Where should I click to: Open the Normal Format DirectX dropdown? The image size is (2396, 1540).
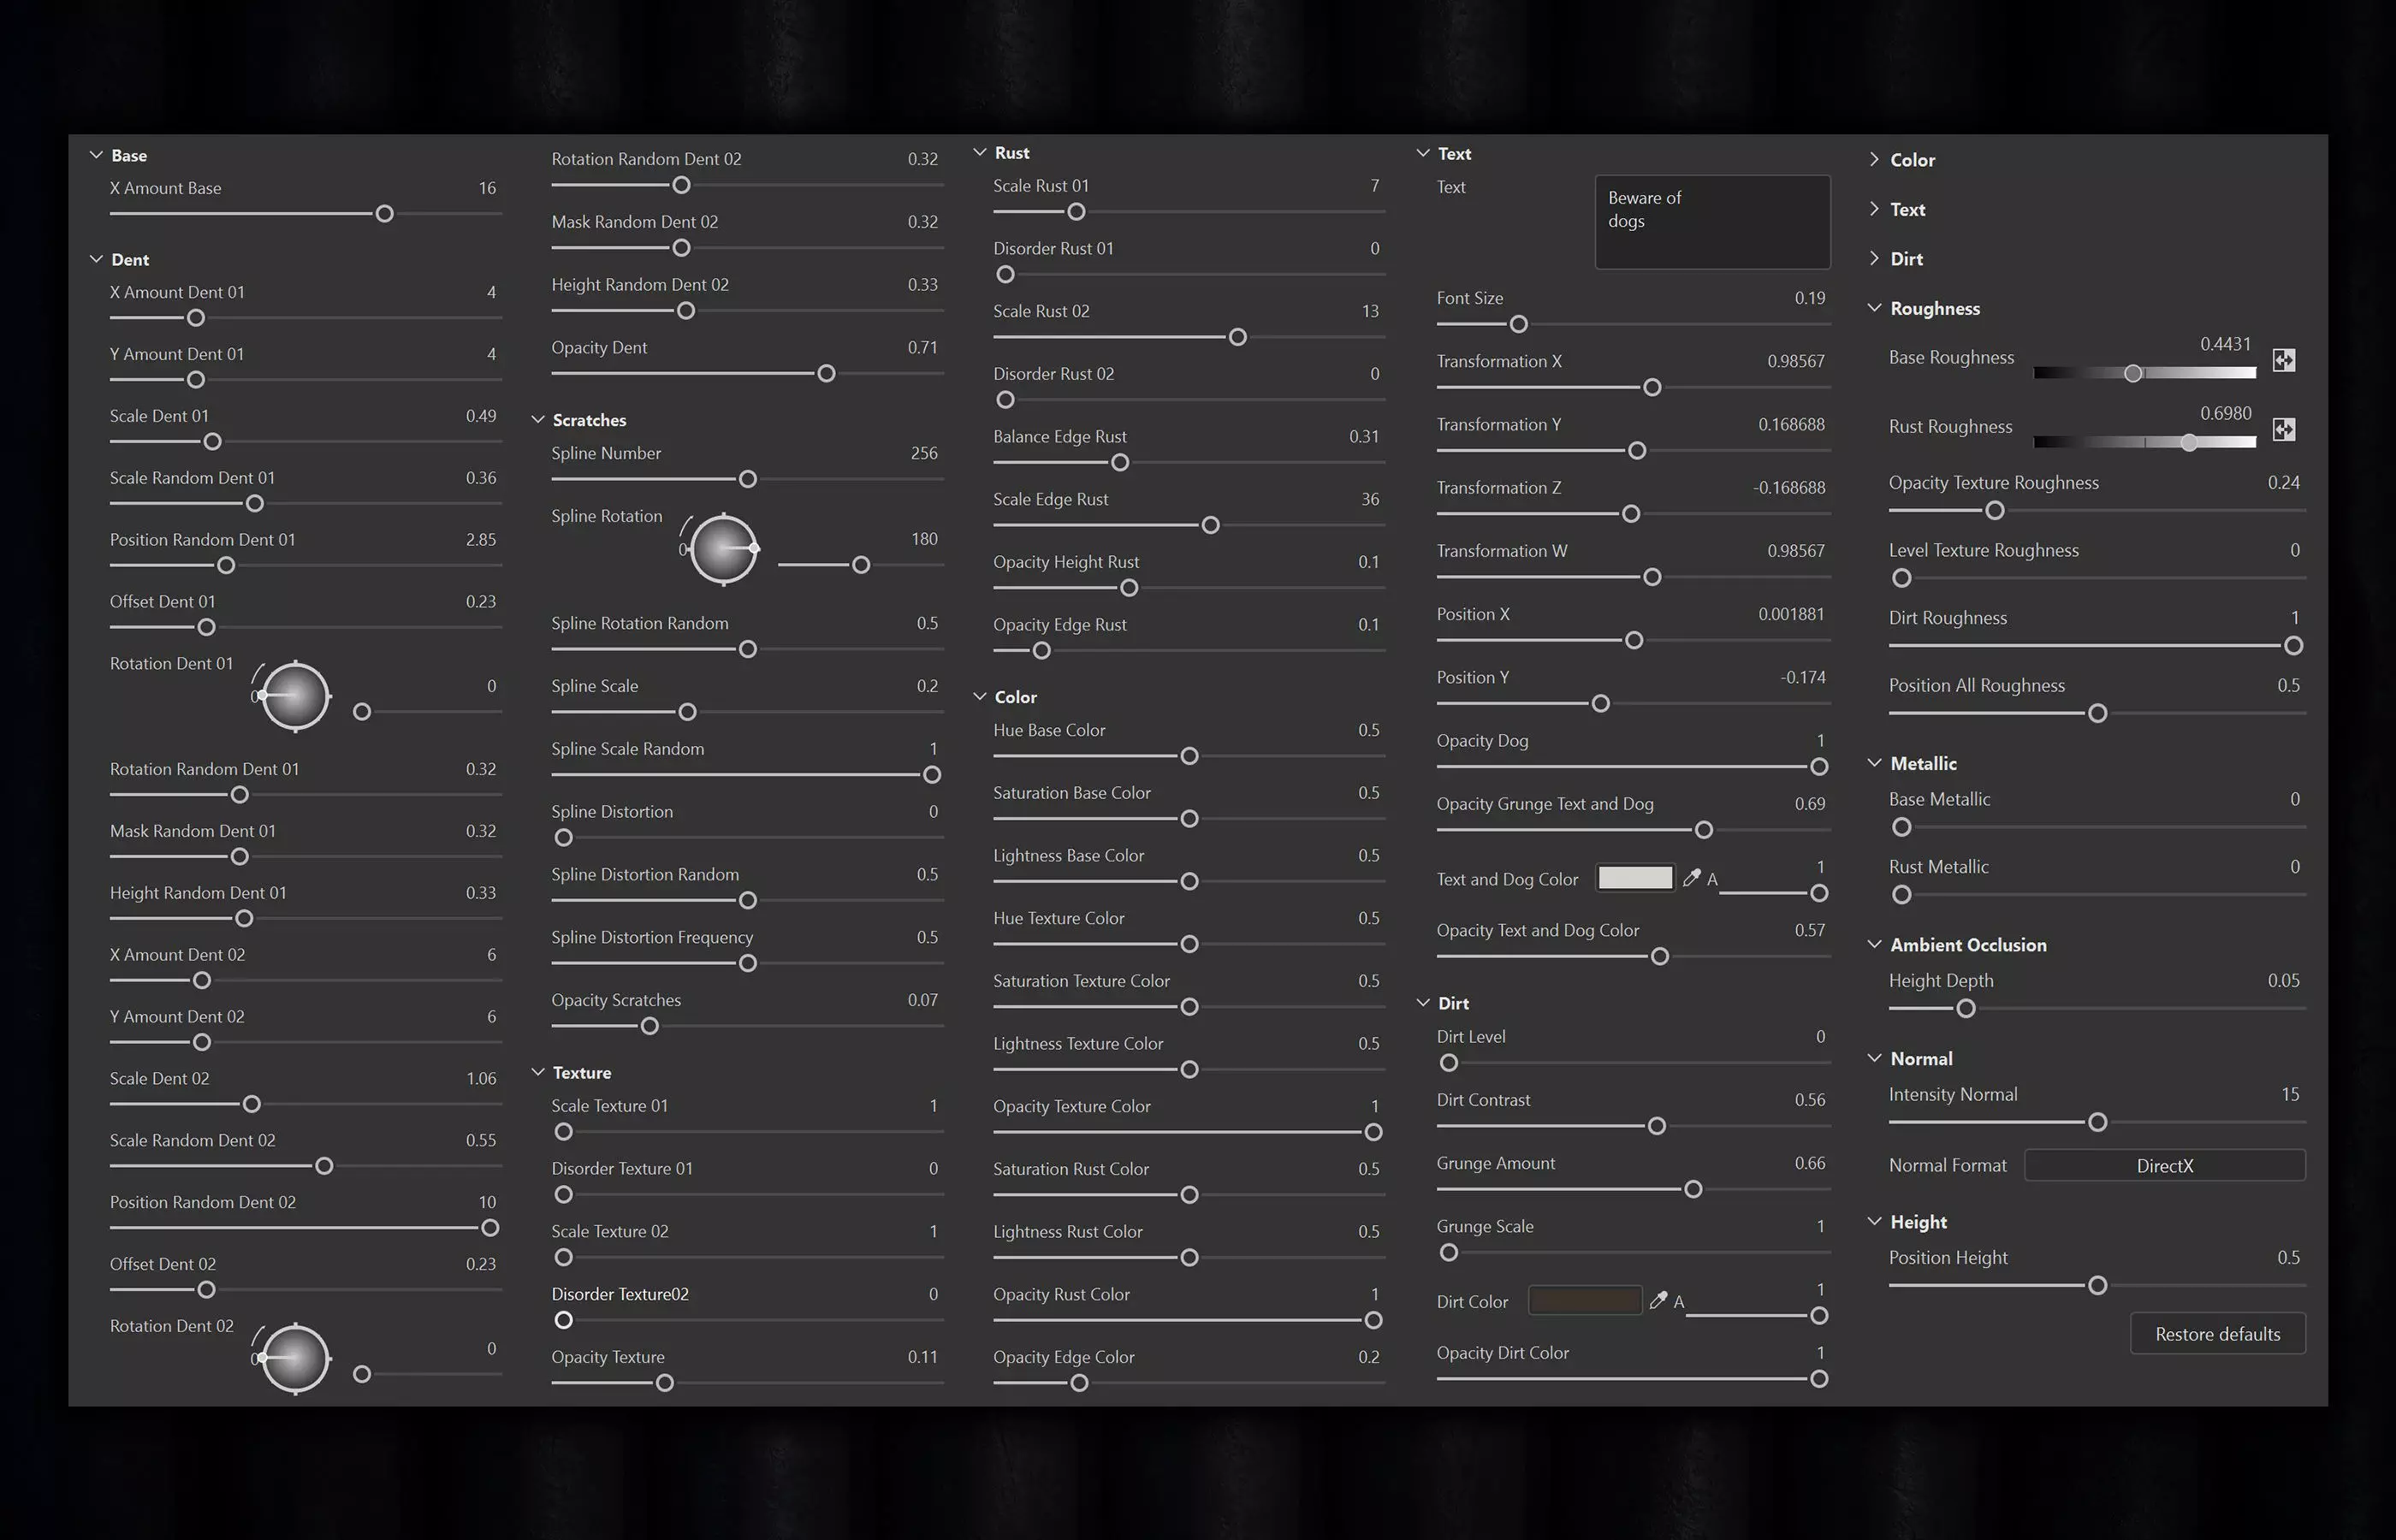click(2164, 1165)
